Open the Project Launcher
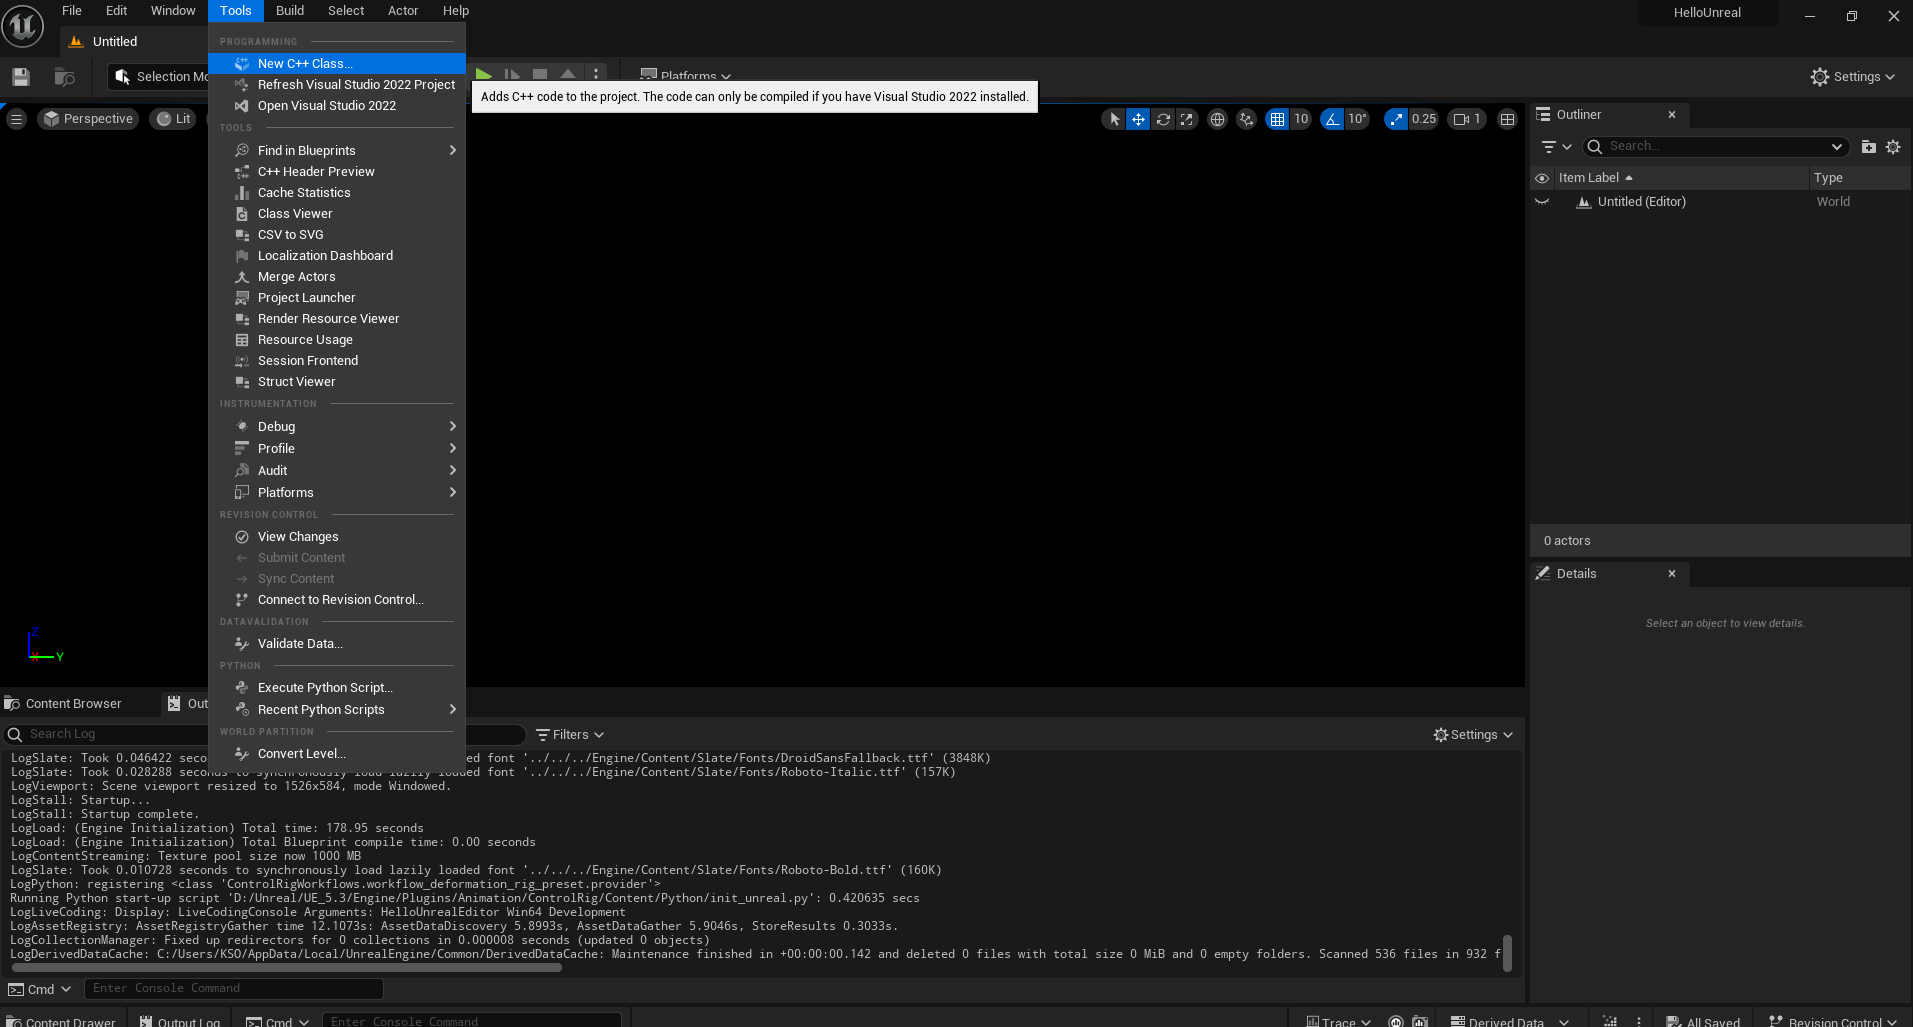The height and width of the screenshot is (1027, 1913). 337,297
